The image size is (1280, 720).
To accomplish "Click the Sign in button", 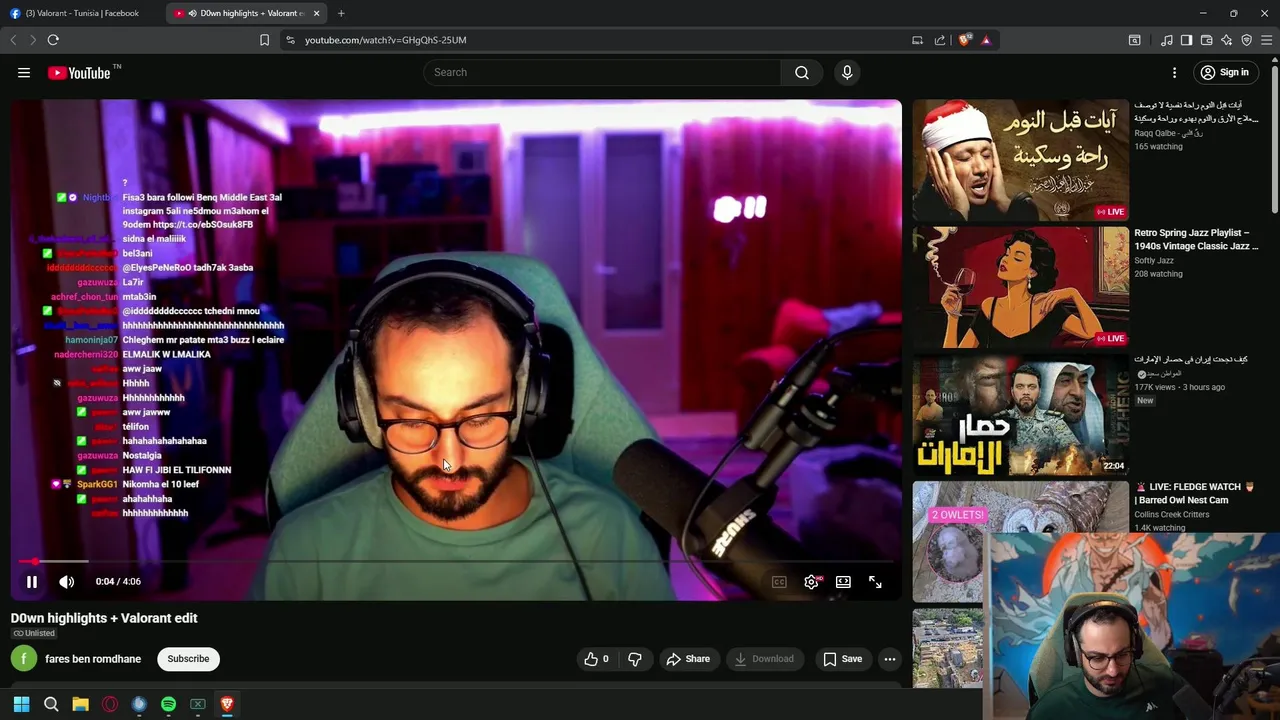I will tap(1225, 73).
